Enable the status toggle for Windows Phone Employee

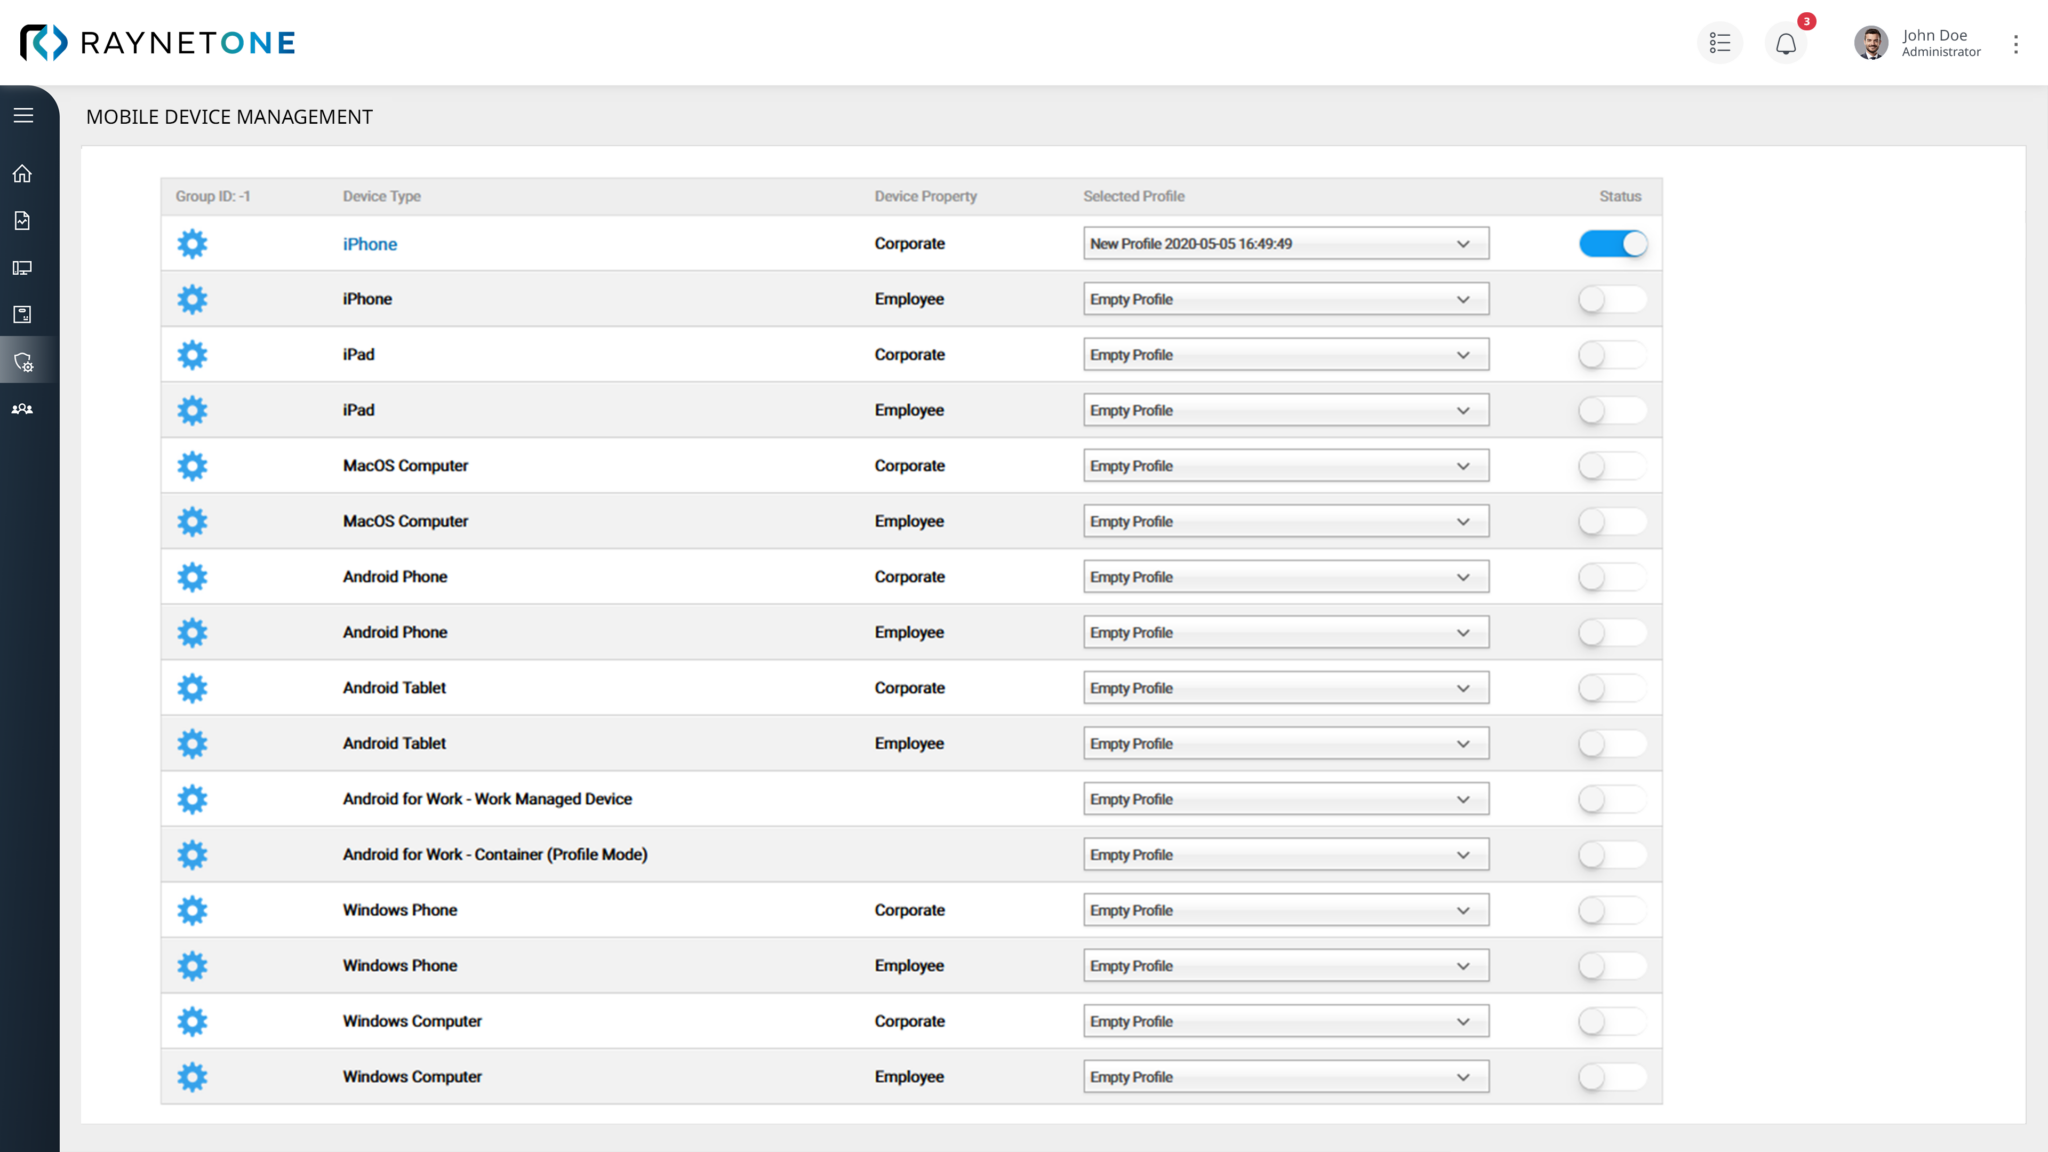[1613, 965]
